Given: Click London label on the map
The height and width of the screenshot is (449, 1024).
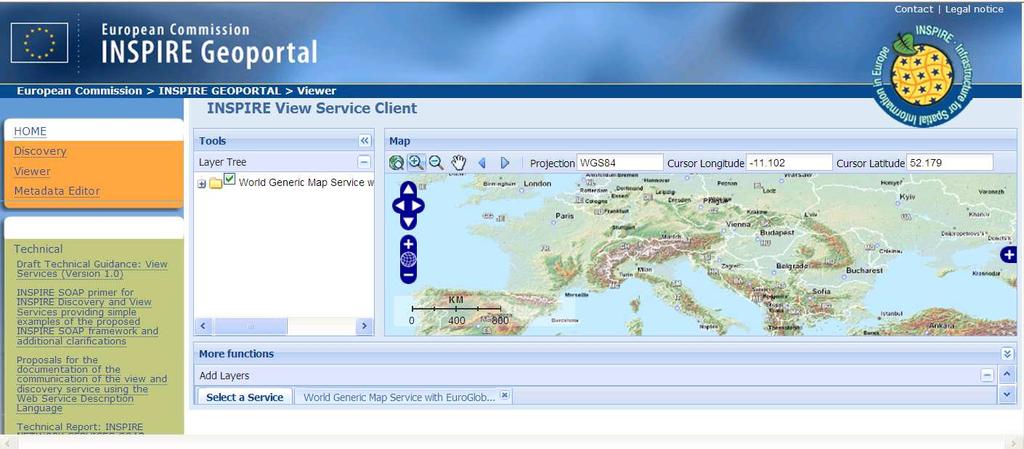Looking at the screenshot, I should 537,184.
